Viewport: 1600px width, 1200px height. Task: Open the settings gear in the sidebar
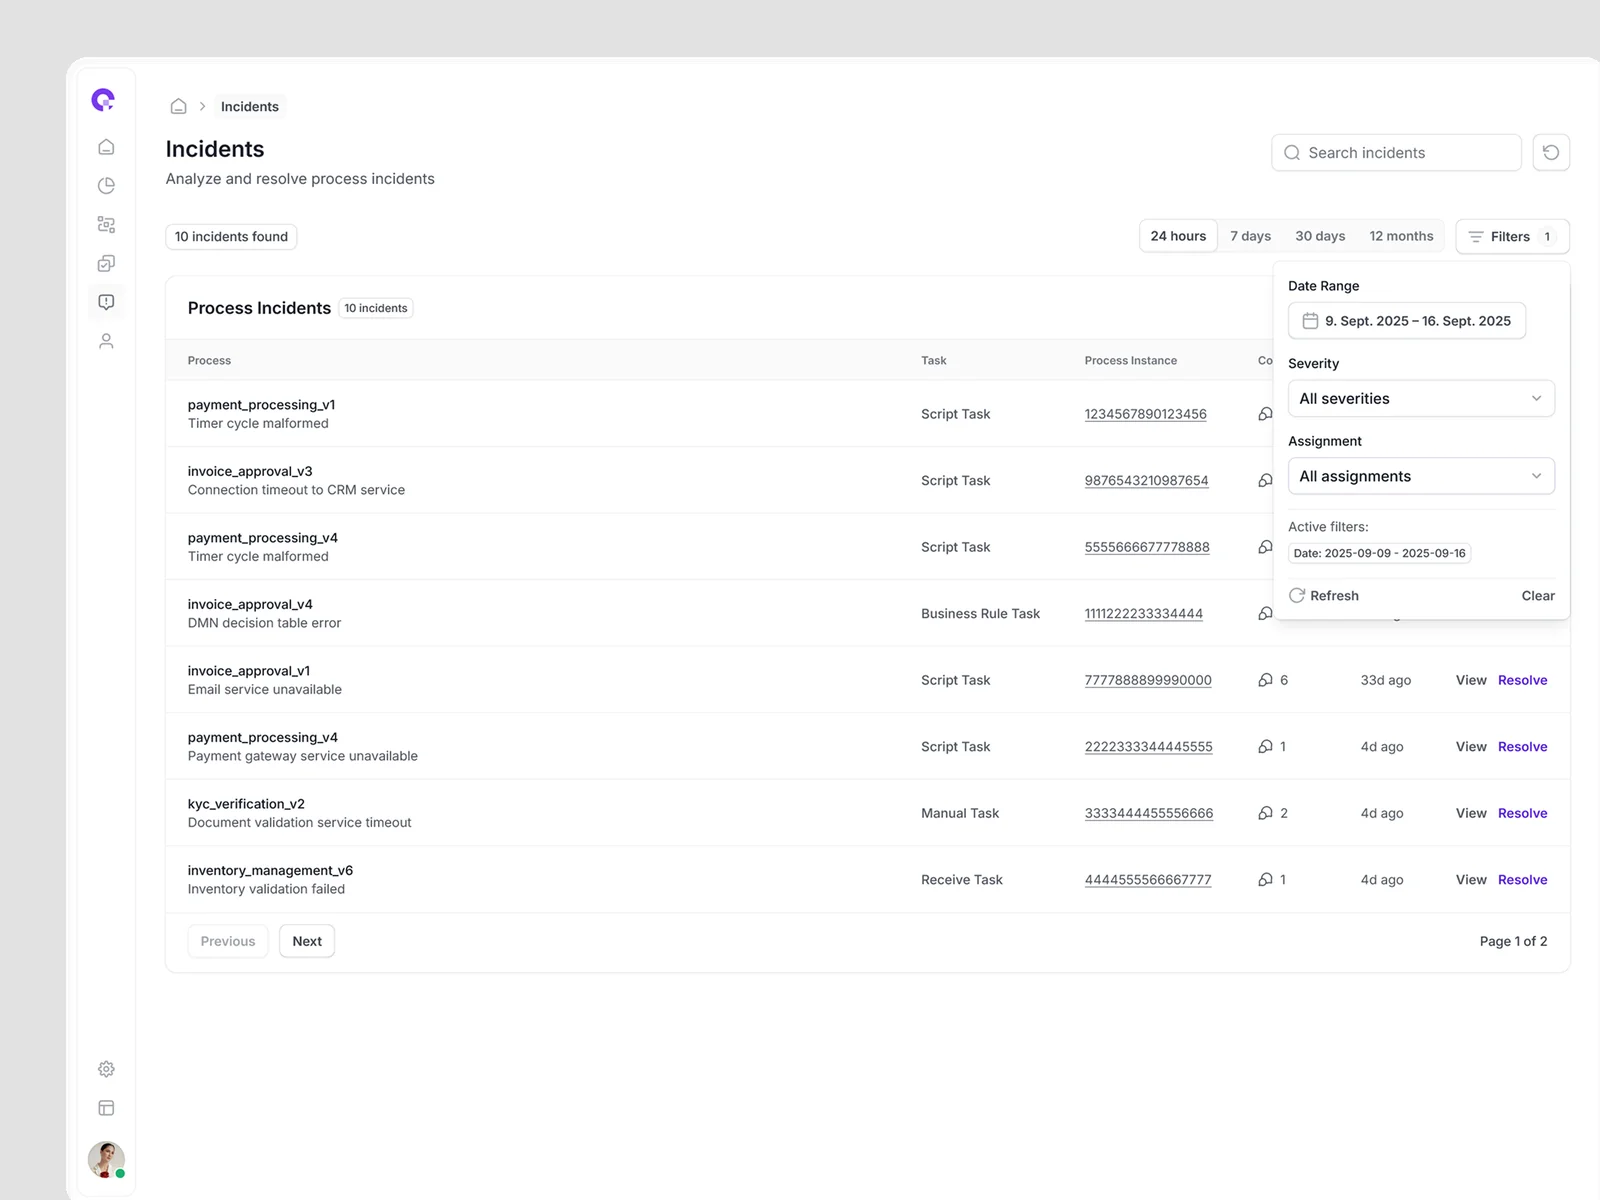click(106, 1069)
